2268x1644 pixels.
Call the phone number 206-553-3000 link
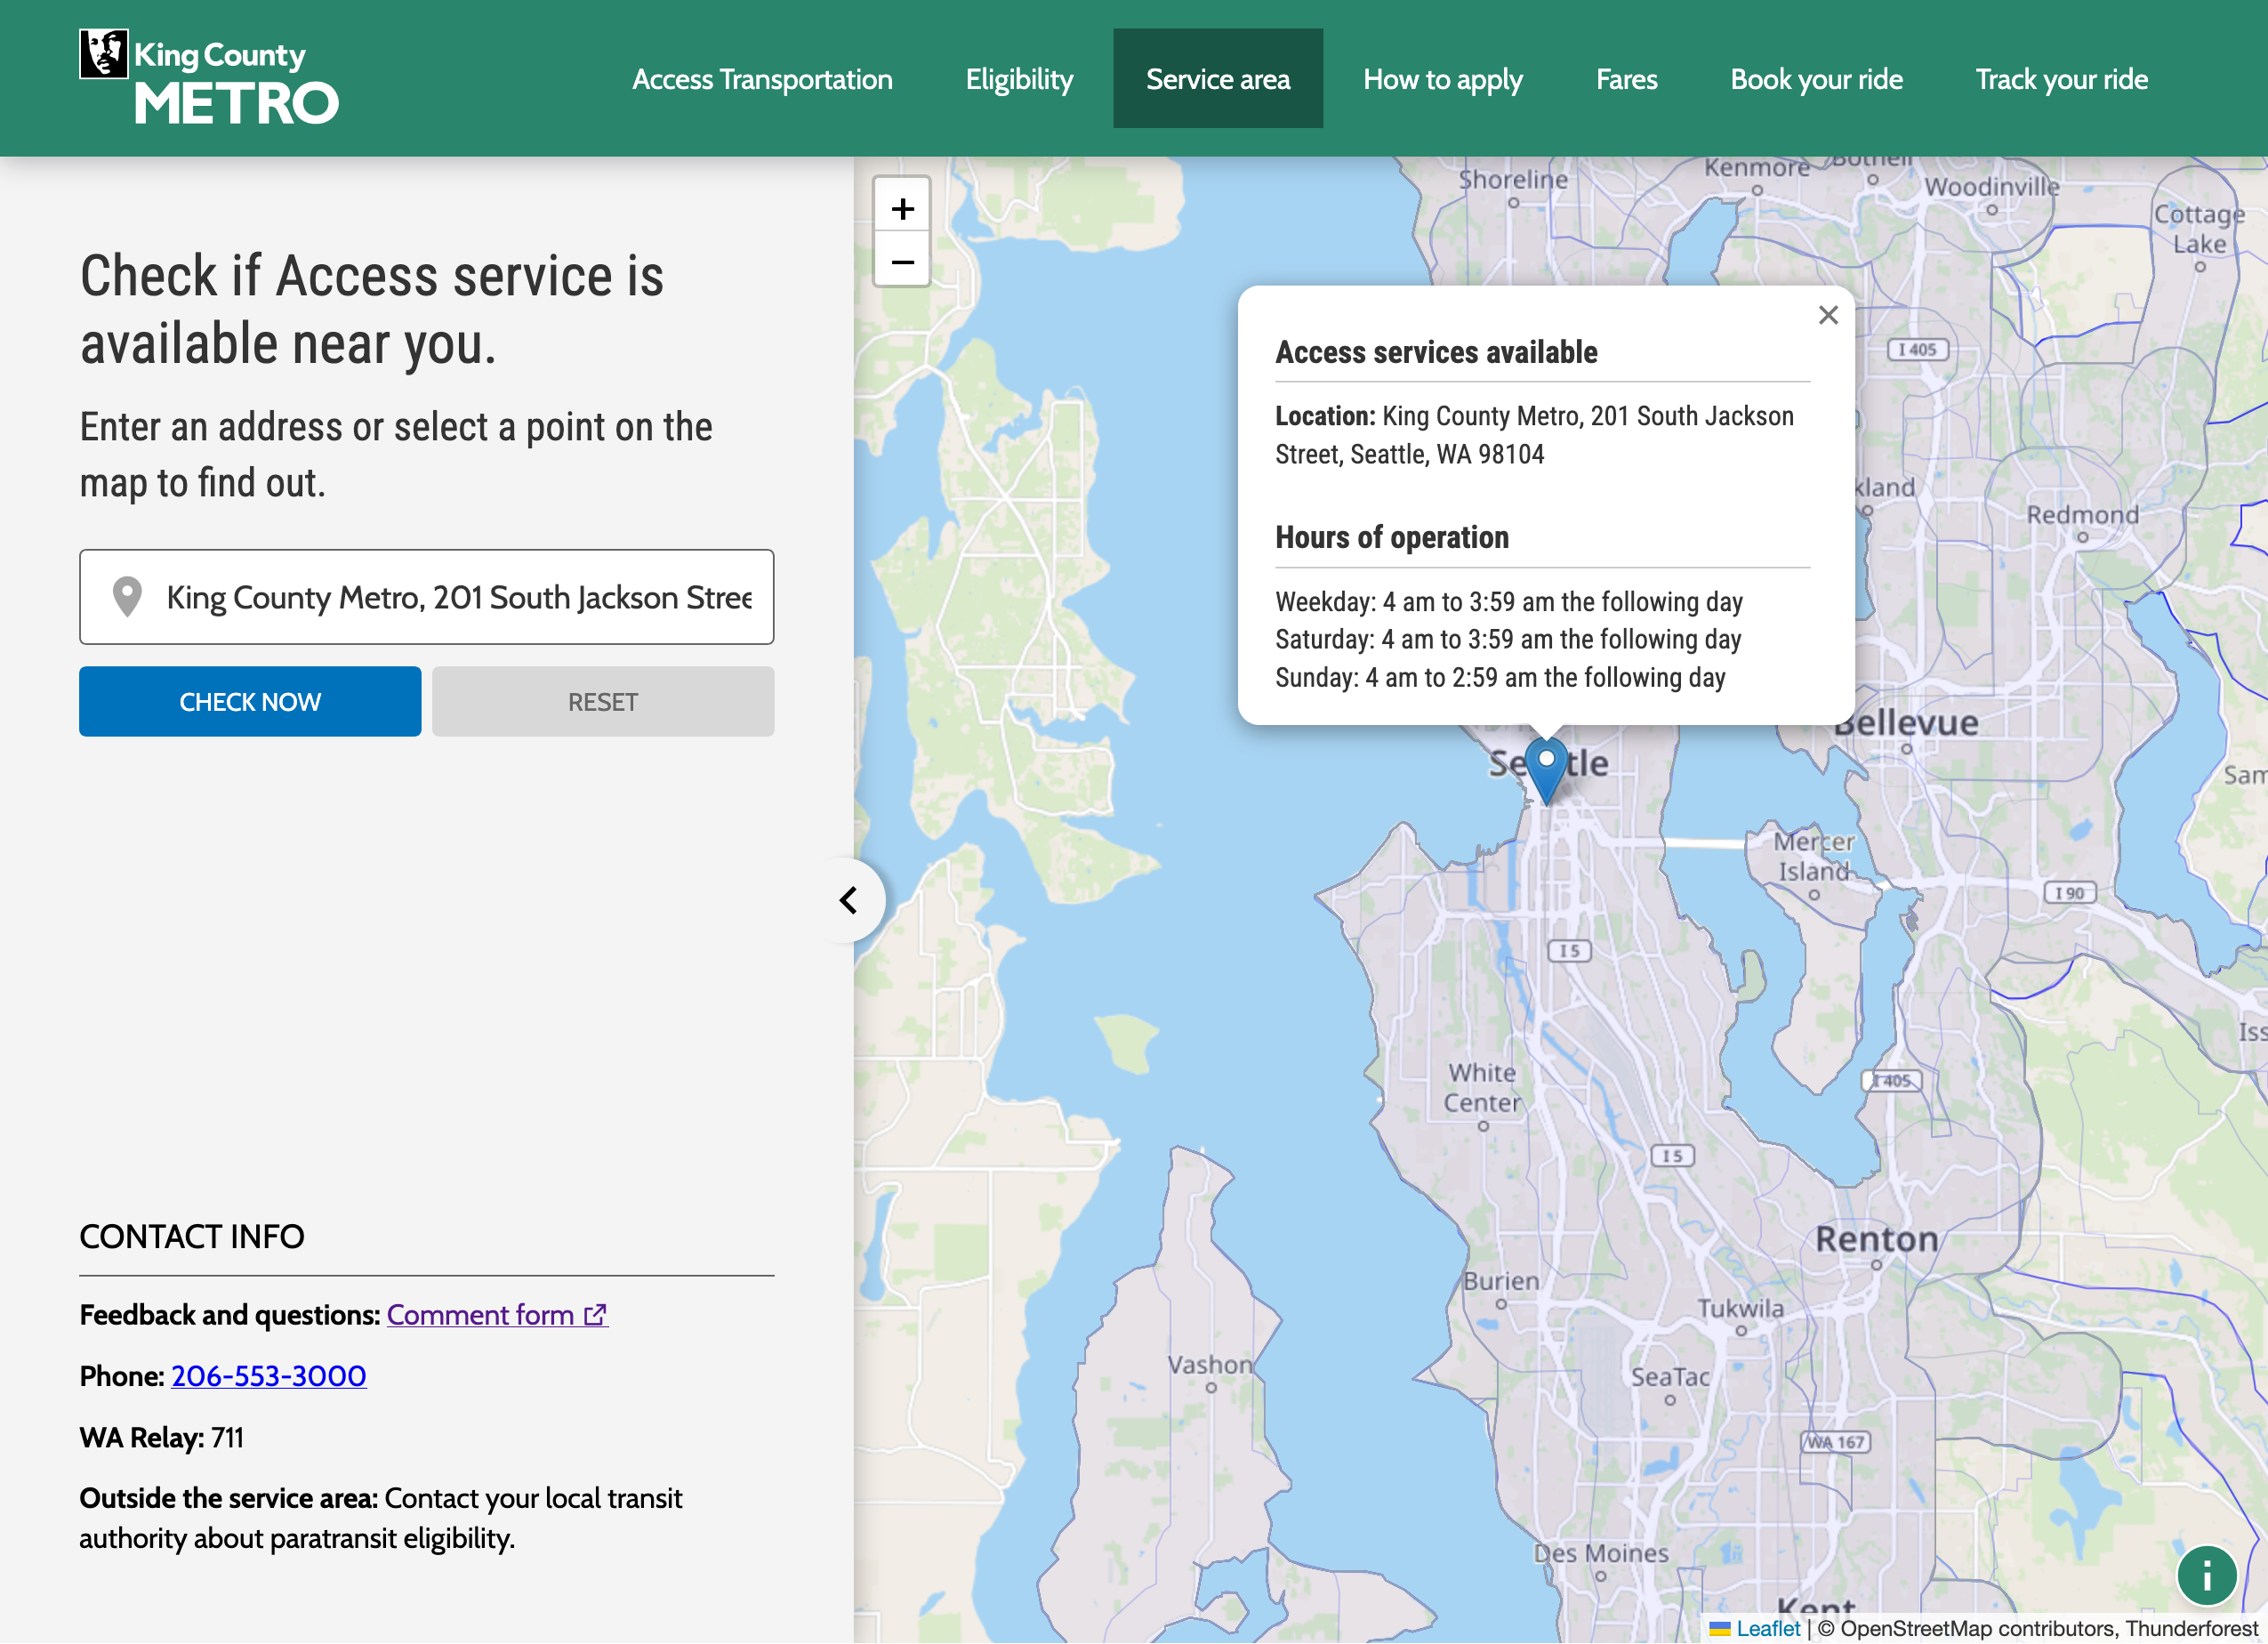click(268, 1376)
